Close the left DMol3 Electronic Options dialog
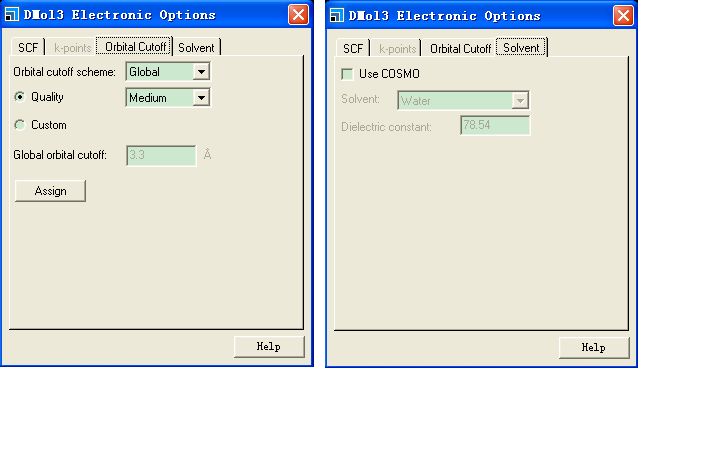This screenshot has width=720, height=450. click(x=298, y=15)
